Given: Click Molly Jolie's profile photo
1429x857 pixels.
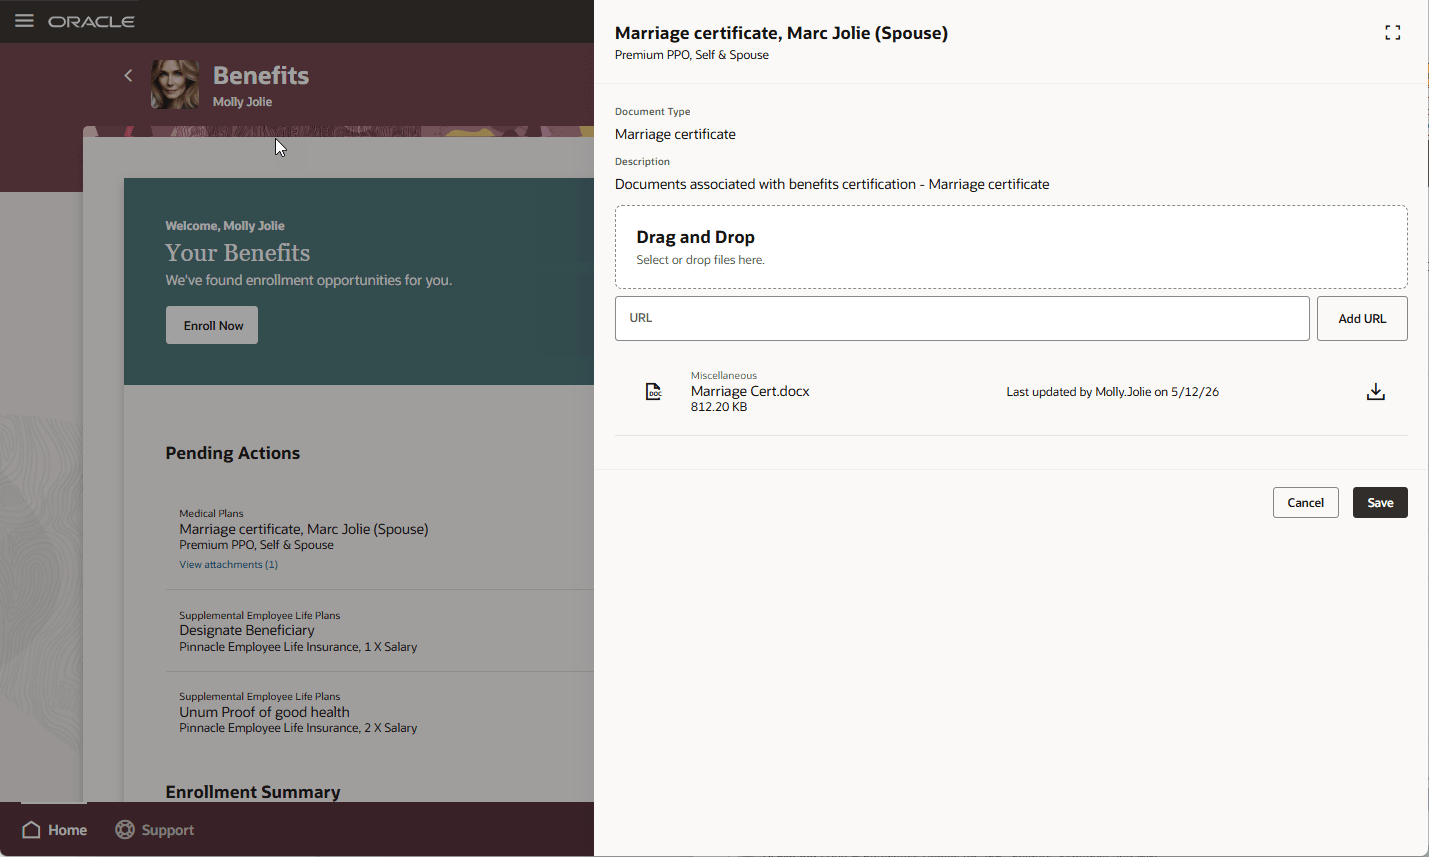Looking at the screenshot, I should click(x=175, y=84).
